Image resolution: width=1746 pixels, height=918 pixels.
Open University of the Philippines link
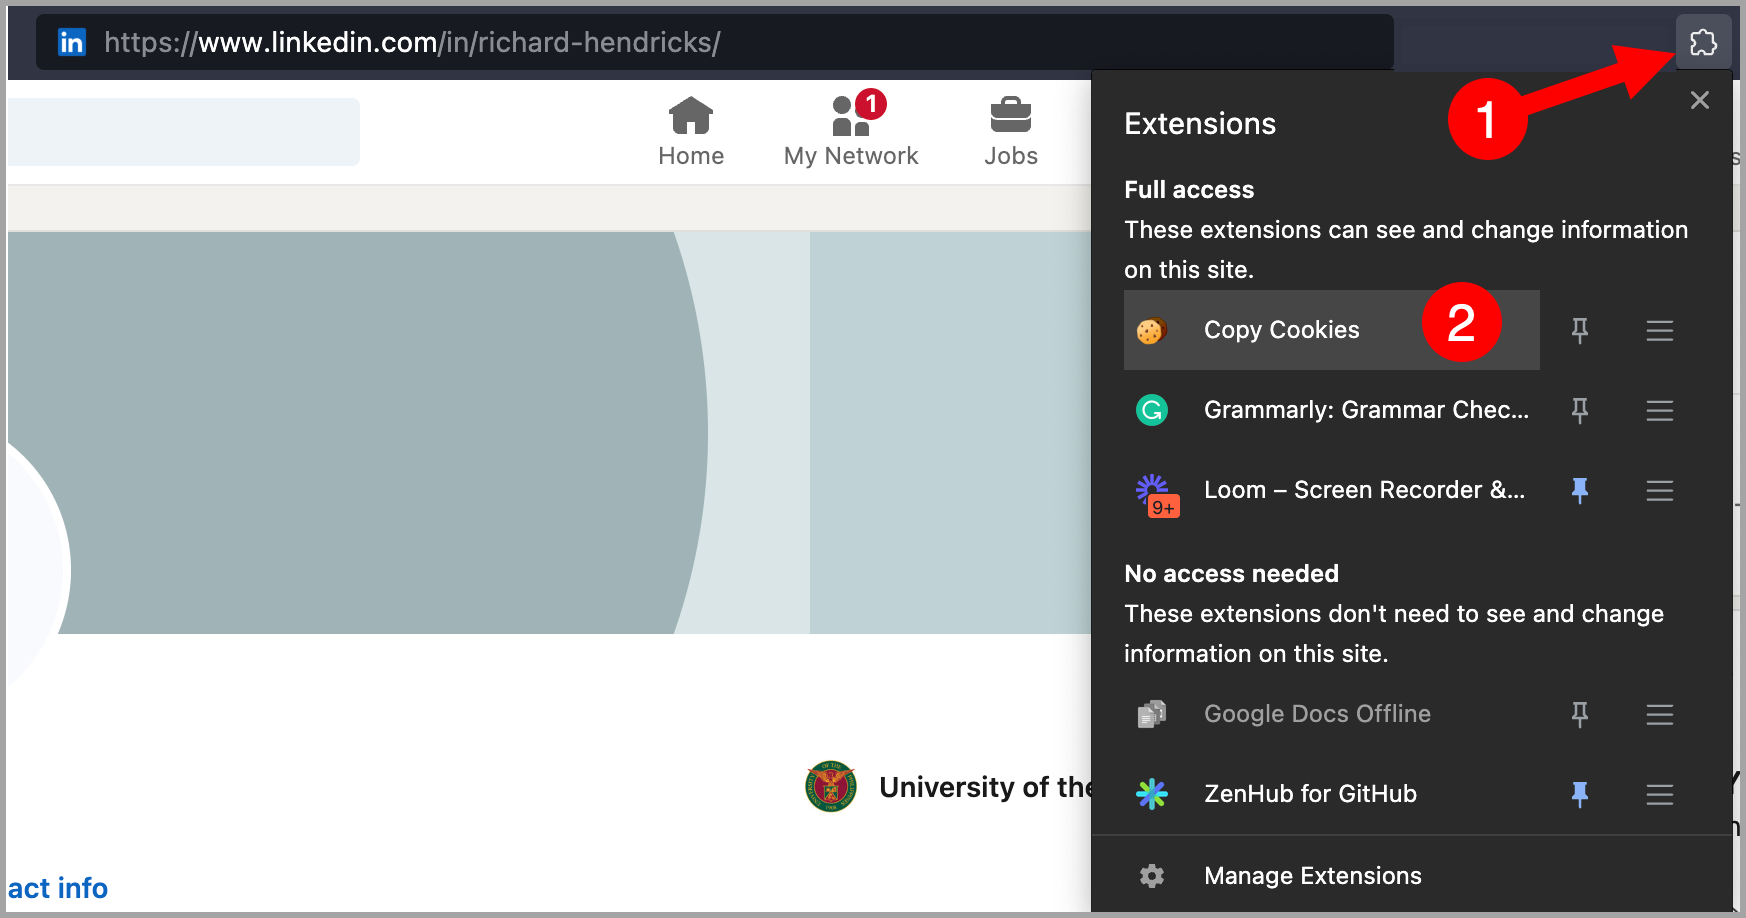(x=985, y=787)
